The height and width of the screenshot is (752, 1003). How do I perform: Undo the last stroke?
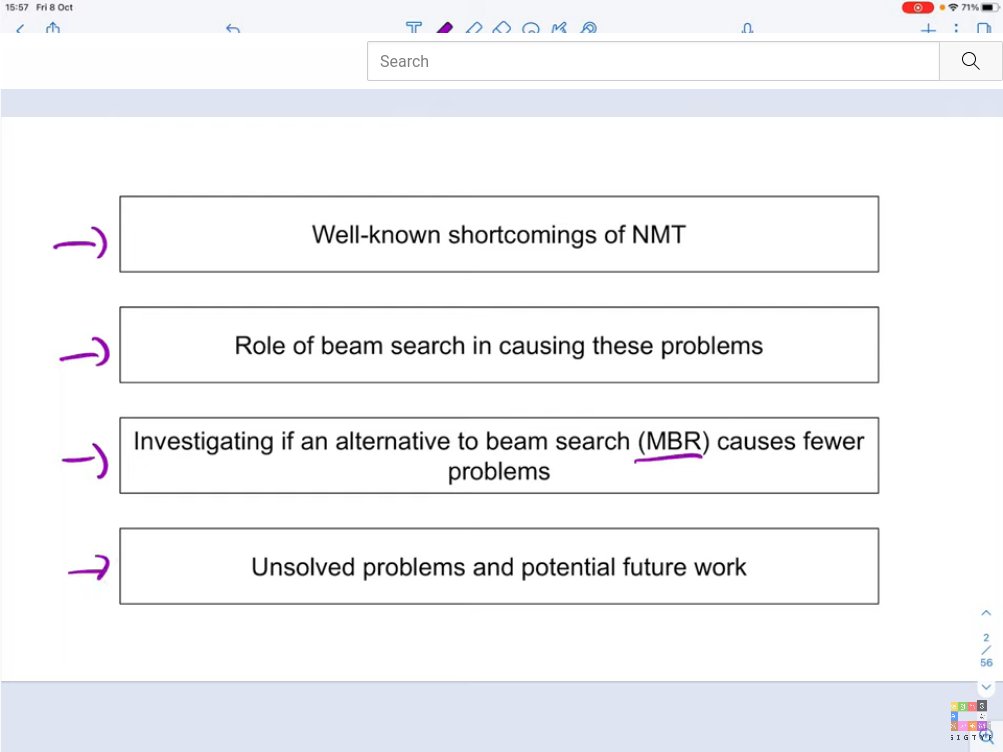tap(233, 29)
